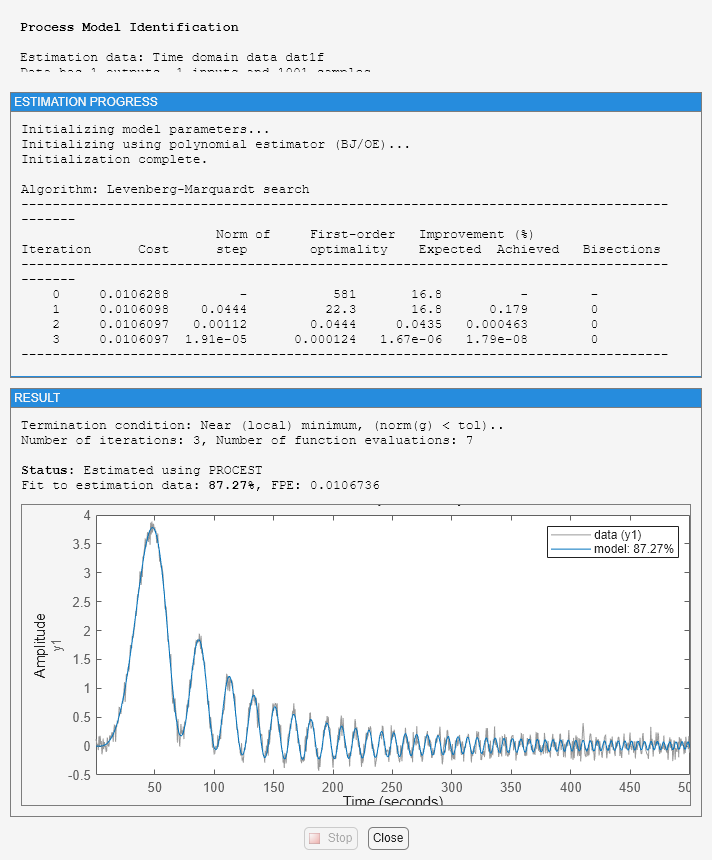Click norm of step value 0.0444

point(223,309)
